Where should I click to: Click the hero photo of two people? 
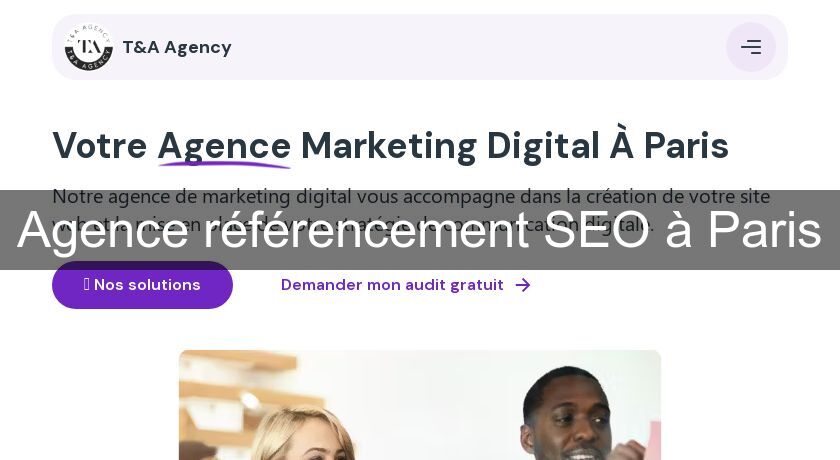coord(420,405)
